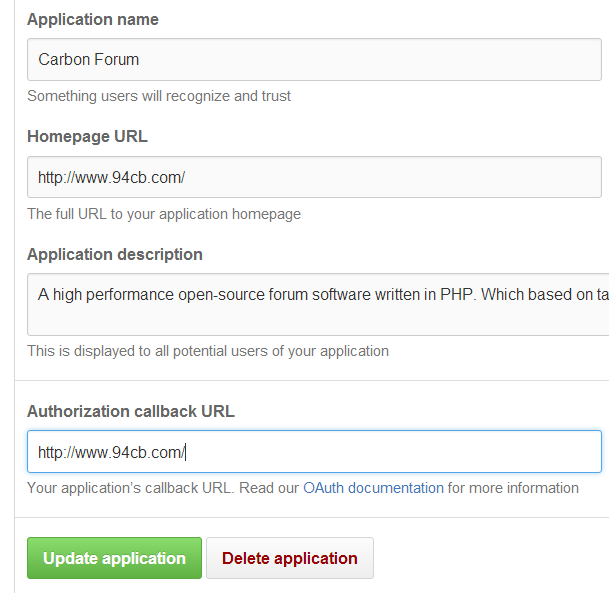This screenshot has width=609, height=593.
Task: Click the Delete application button
Action: tap(290, 558)
